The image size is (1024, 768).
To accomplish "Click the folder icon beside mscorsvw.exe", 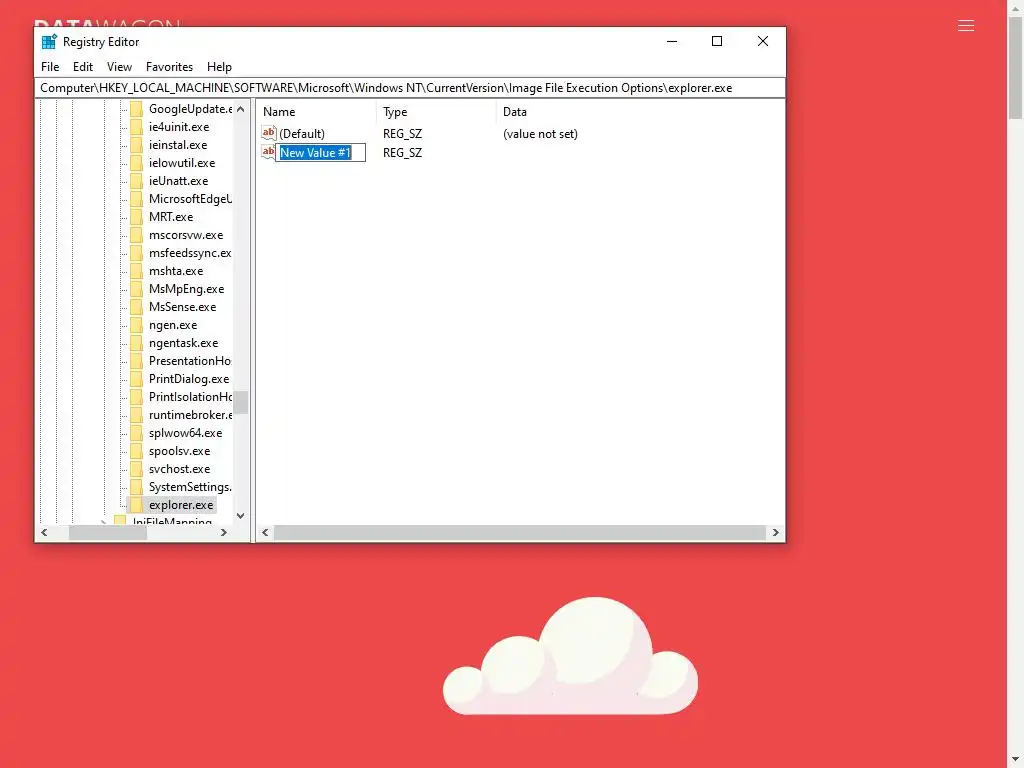I will point(136,235).
